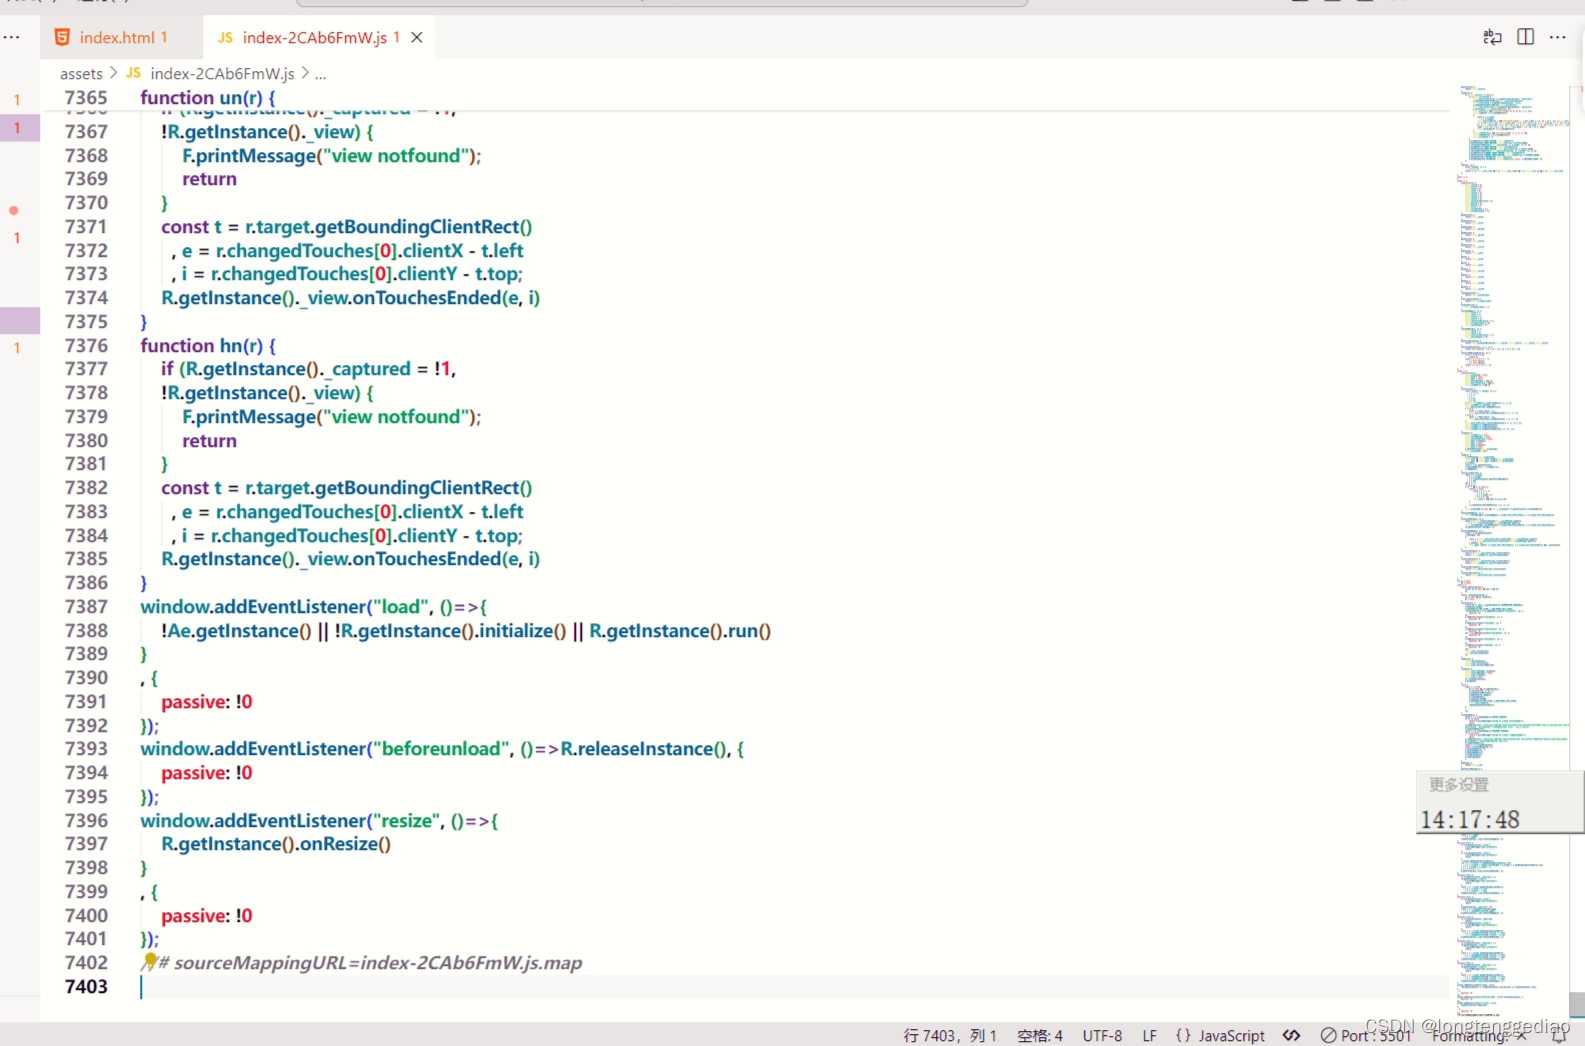Expand the breadcrumb ellipsis symbol
The image size is (1585, 1046).
point(320,74)
